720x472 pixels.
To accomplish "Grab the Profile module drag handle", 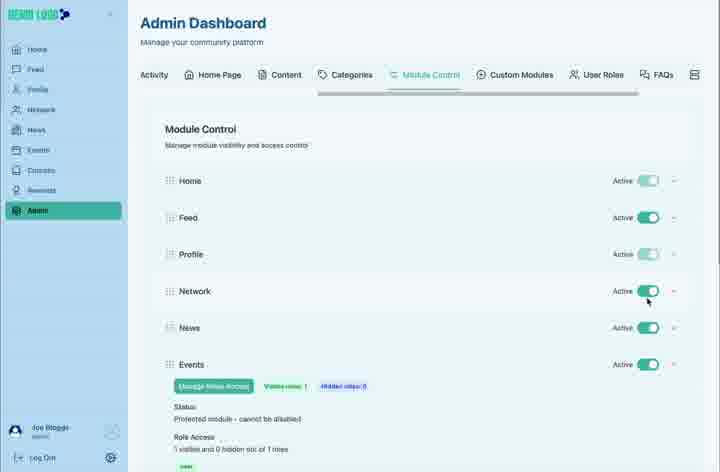I will (x=170, y=254).
